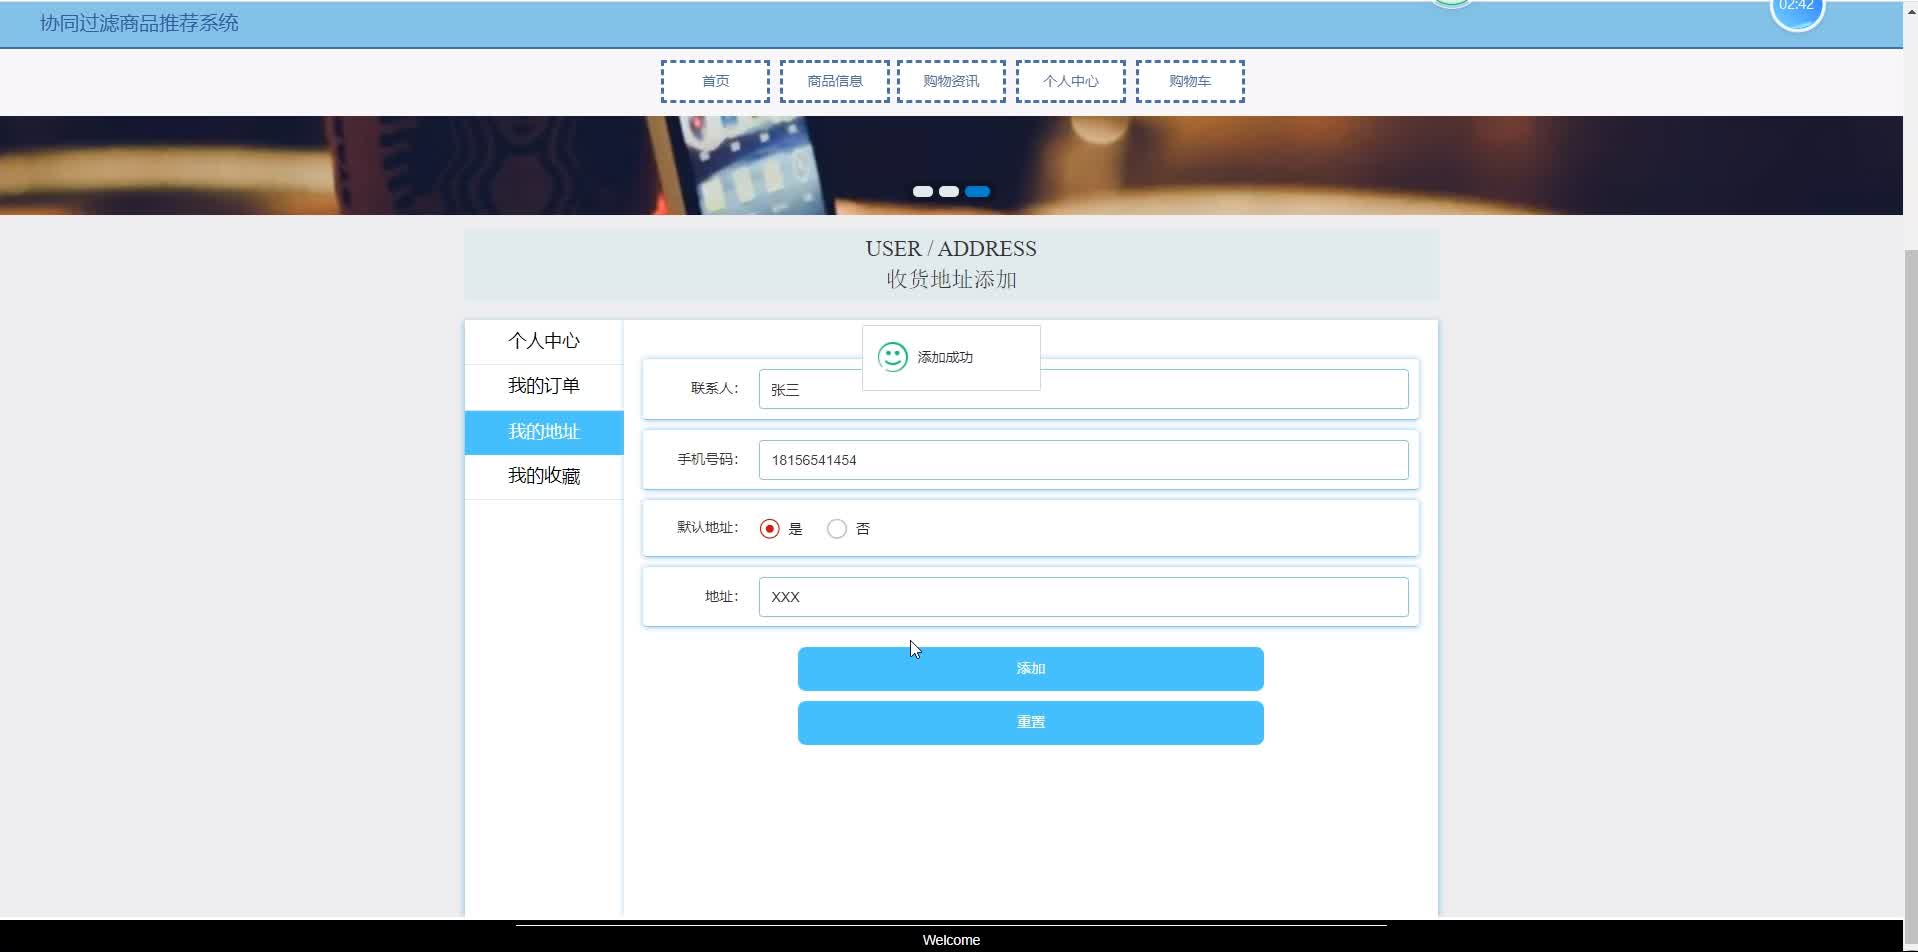Click the smiley icon in the 添加成功 toast

892,356
